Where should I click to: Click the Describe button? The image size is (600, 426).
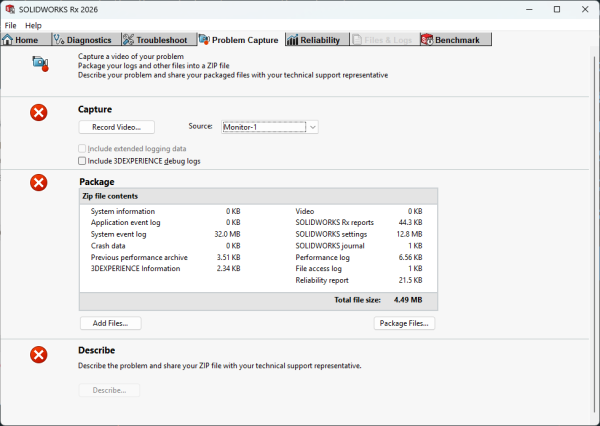click(109, 390)
